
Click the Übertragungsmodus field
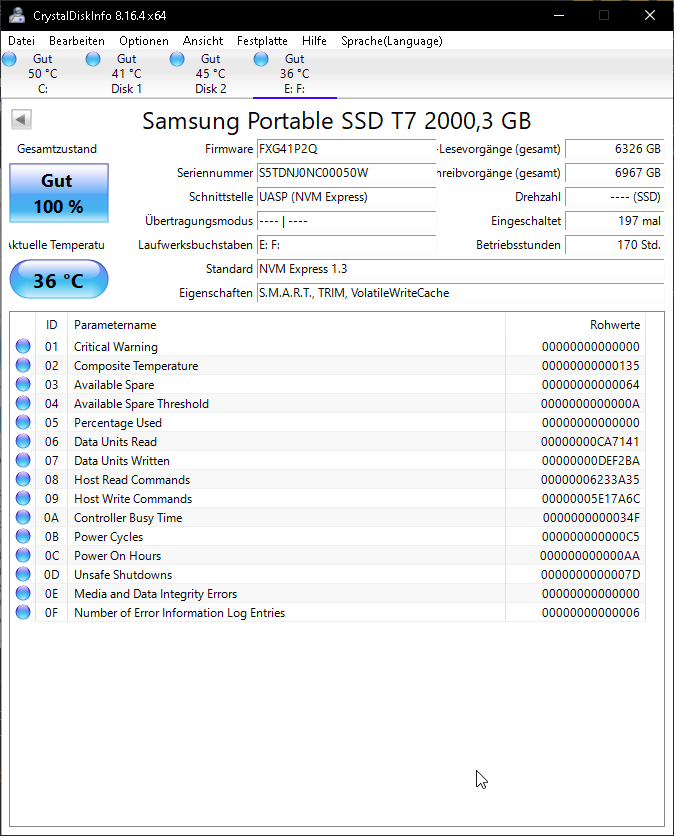coord(347,221)
